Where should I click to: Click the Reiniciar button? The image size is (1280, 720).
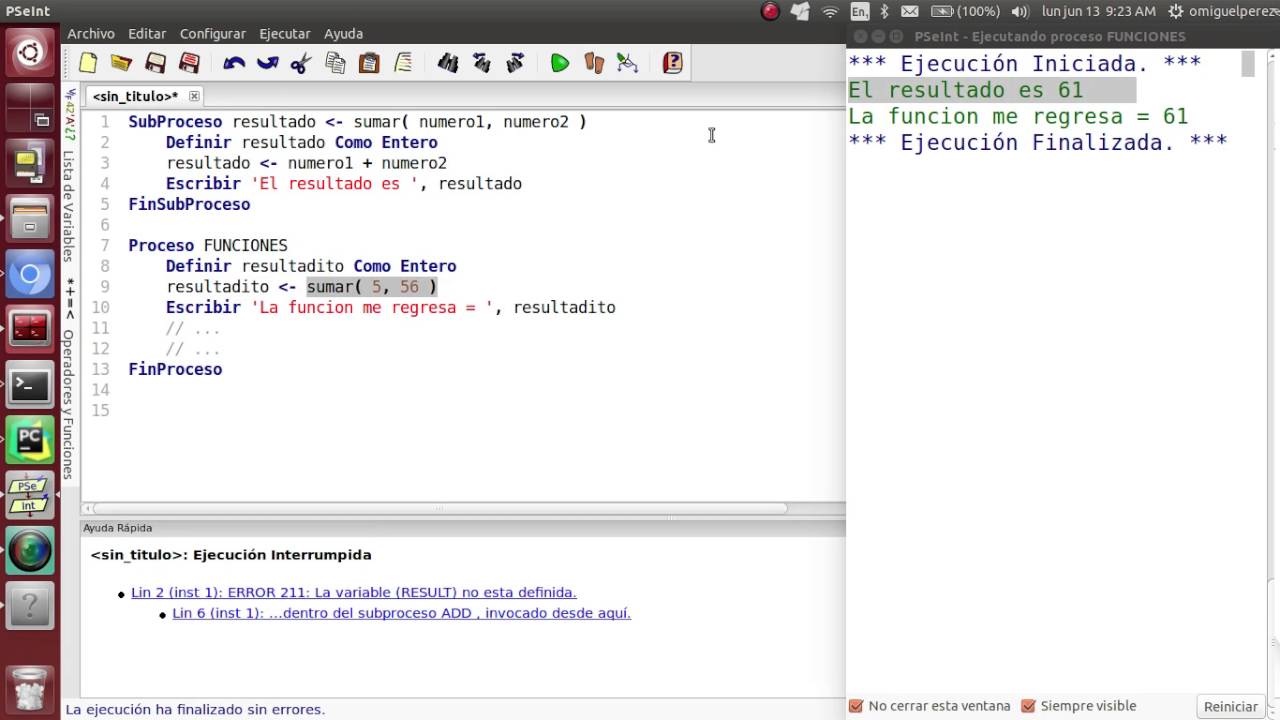1230,706
